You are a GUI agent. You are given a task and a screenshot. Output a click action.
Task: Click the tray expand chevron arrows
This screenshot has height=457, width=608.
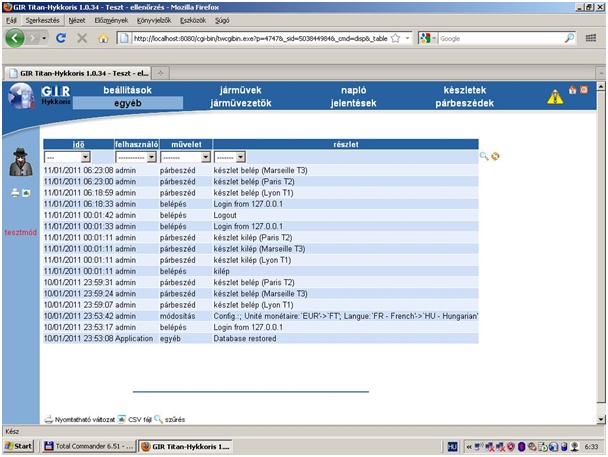[x=469, y=447]
